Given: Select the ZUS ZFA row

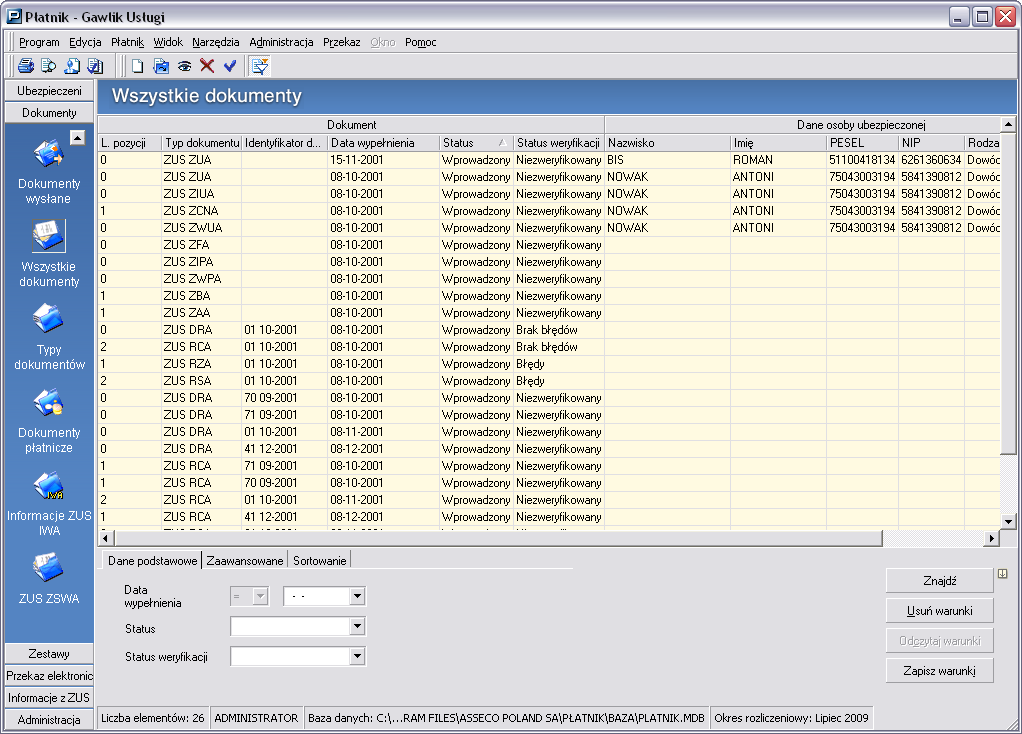Looking at the screenshot, I should point(549,245).
